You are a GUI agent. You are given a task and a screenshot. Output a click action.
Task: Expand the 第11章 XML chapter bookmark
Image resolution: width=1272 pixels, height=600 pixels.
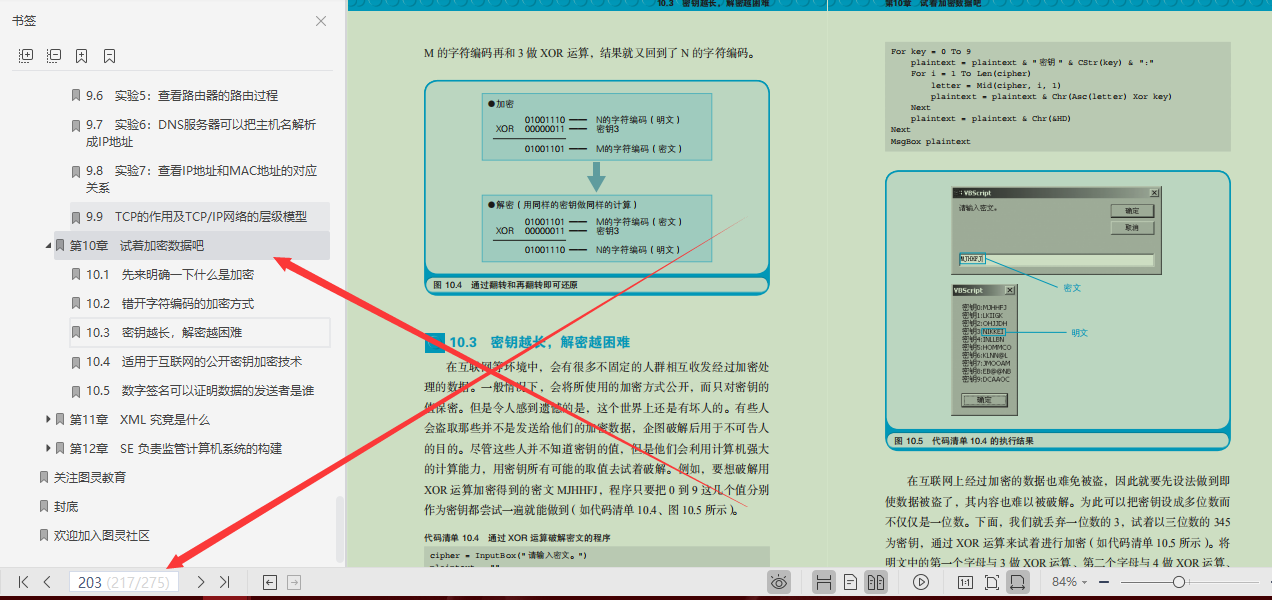pos(48,420)
